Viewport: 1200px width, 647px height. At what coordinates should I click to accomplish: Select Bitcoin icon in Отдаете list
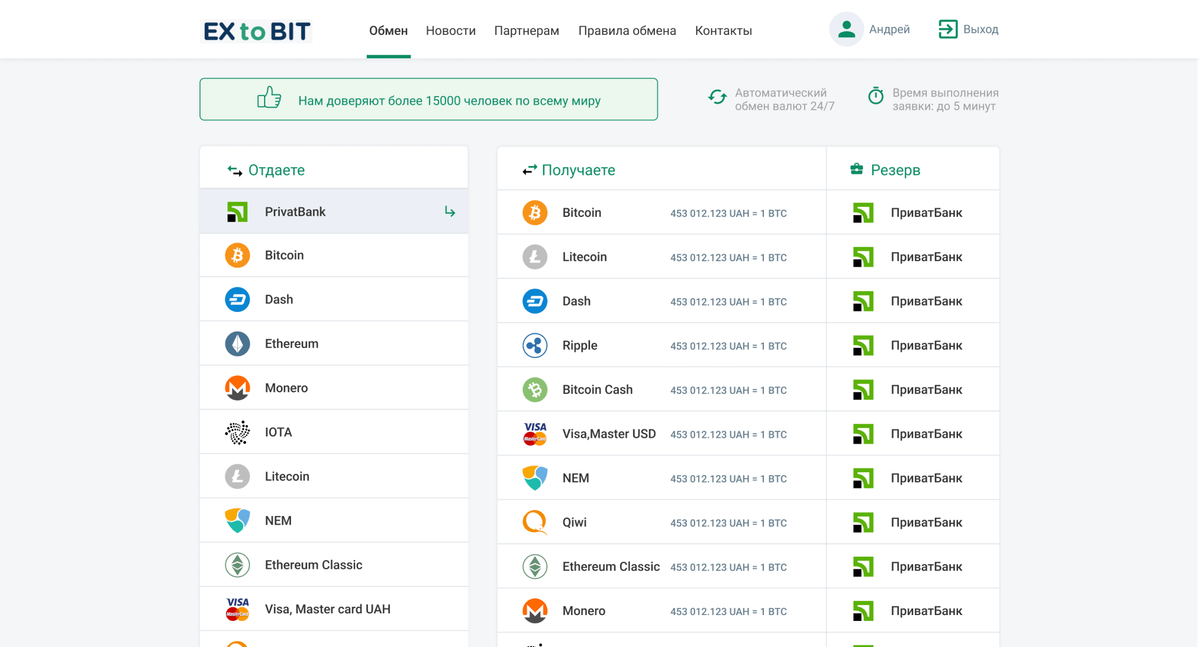tap(237, 256)
